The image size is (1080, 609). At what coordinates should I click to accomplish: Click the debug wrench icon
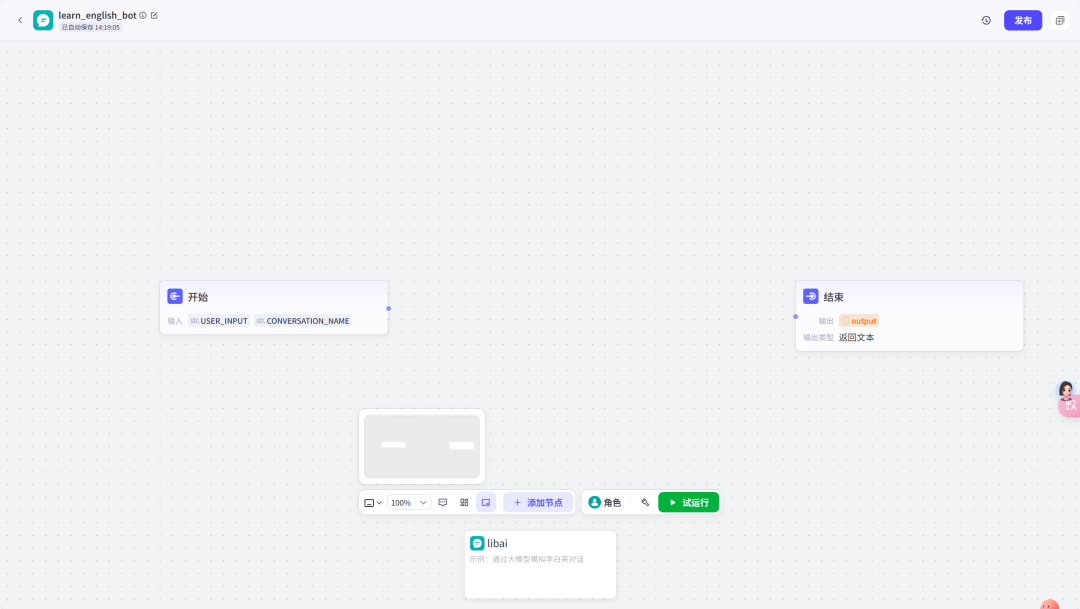[x=645, y=502]
